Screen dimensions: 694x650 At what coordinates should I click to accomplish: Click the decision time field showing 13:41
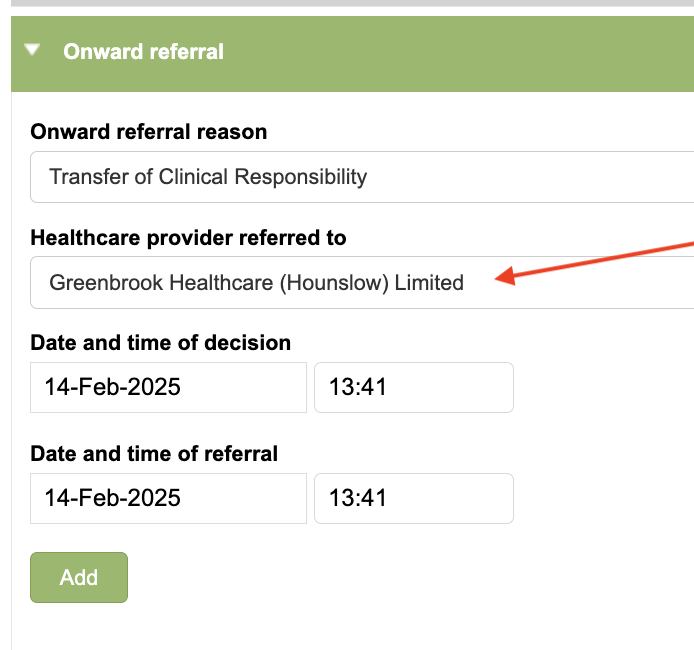pos(413,387)
